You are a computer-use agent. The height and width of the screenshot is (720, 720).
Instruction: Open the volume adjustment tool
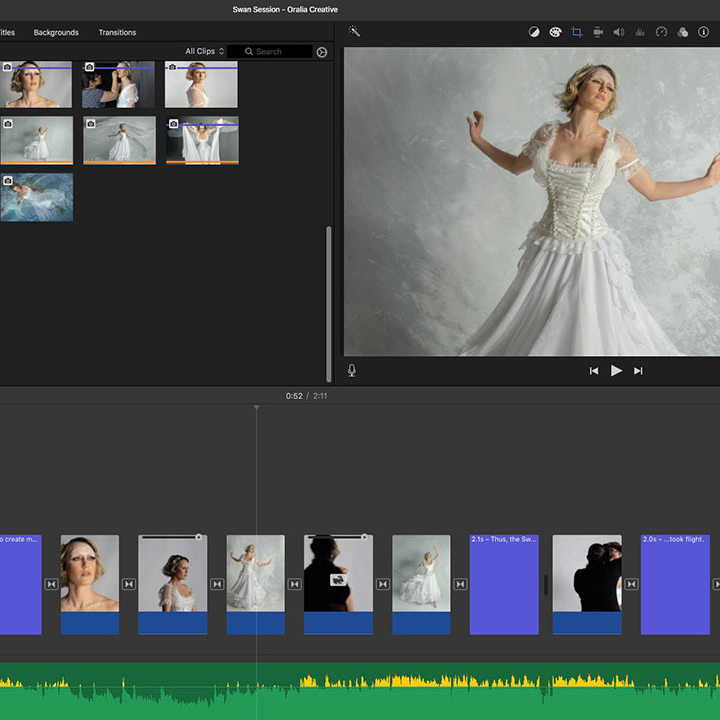[619, 32]
